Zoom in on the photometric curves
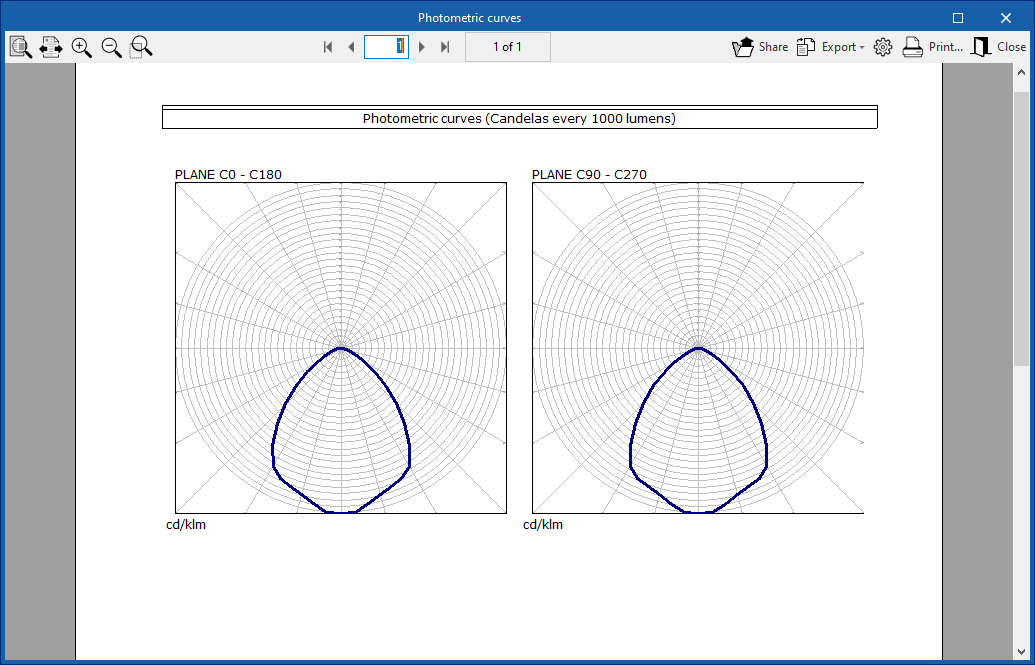The width and height of the screenshot is (1035, 665). click(81, 47)
